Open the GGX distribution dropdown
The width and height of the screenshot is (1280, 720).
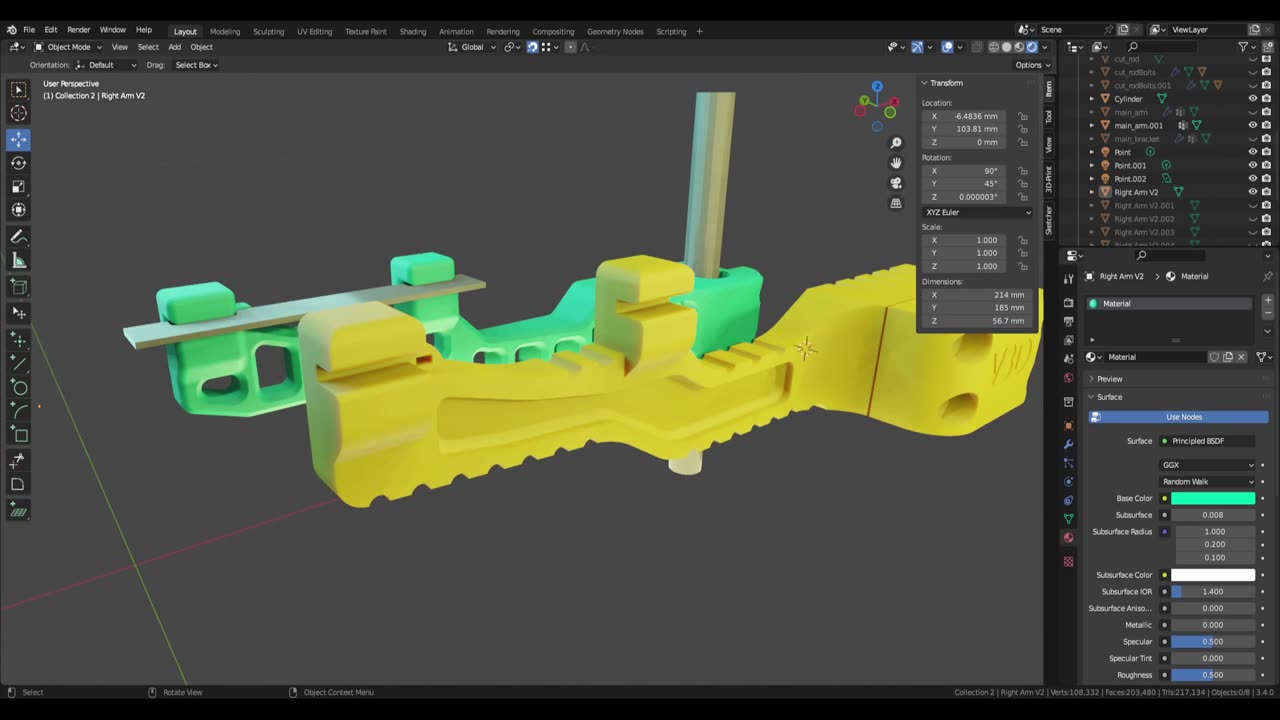click(x=1208, y=465)
